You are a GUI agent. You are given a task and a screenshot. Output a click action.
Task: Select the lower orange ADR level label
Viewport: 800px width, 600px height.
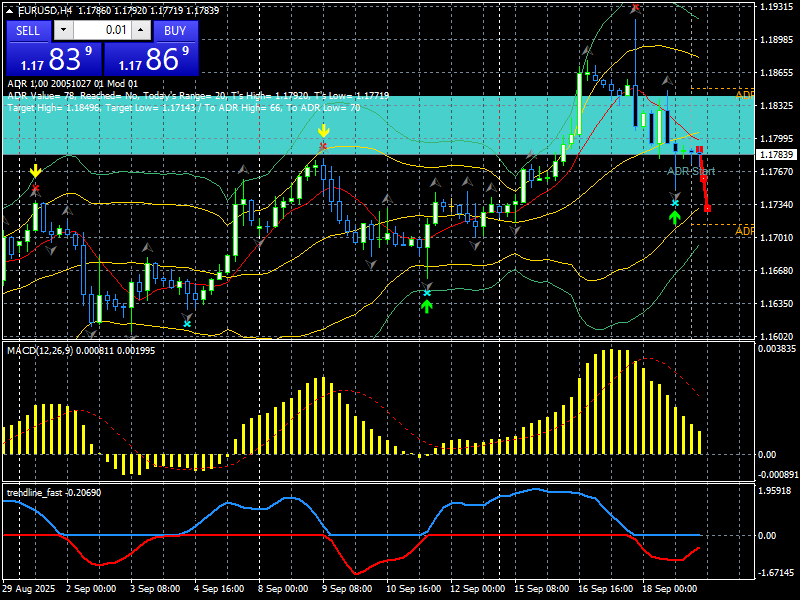tap(744, 232)
